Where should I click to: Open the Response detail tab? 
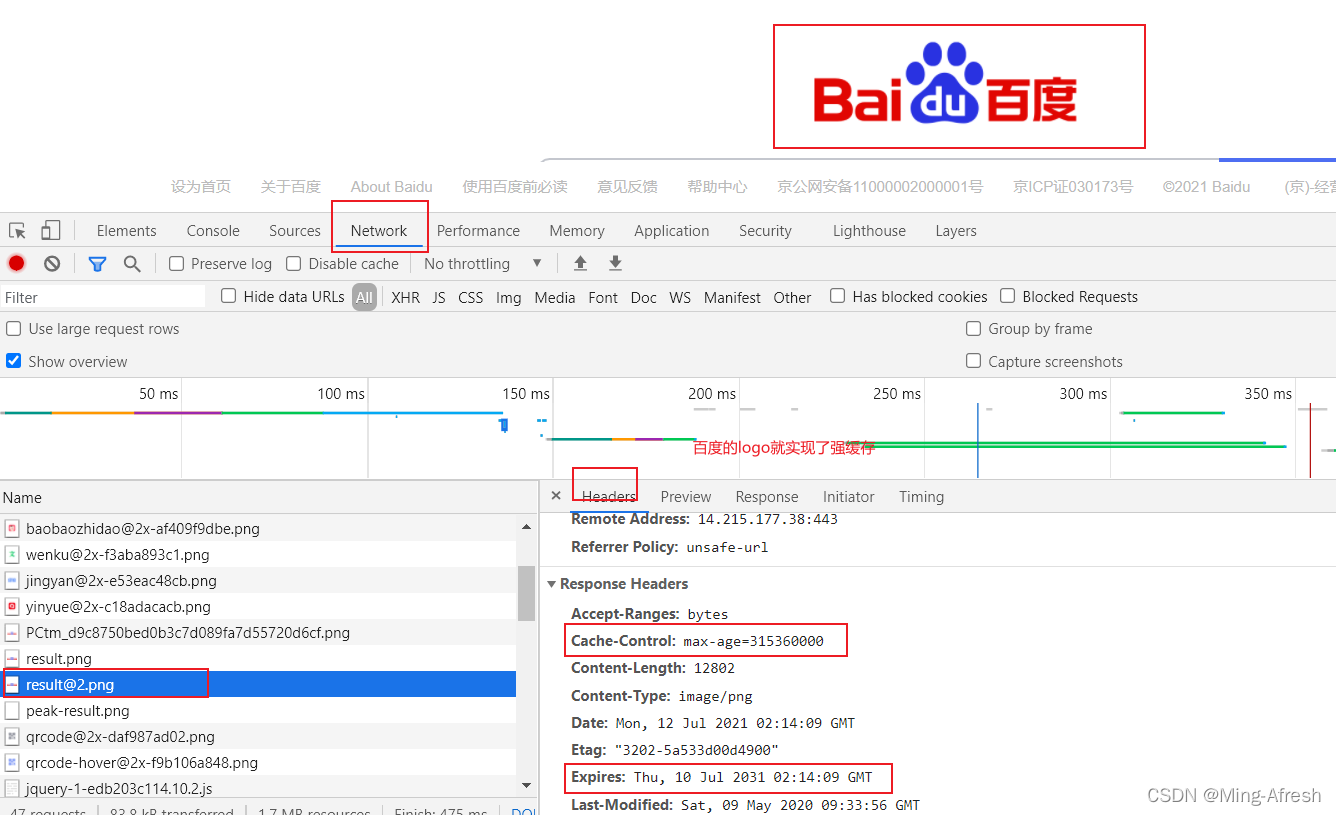click(x=767, y=497)
